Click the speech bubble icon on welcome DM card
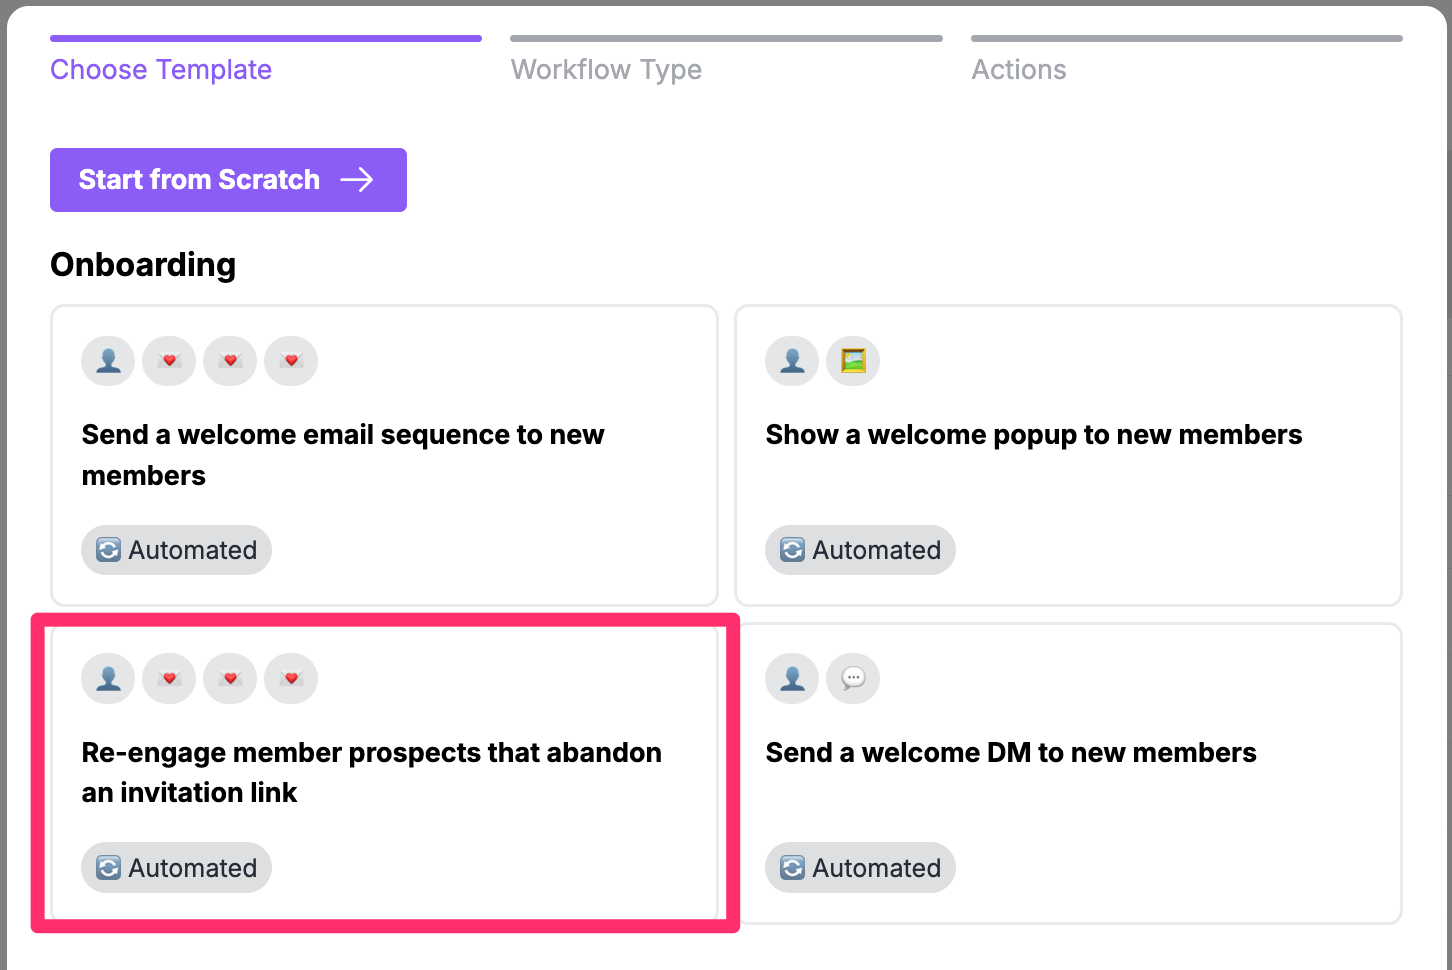1452x970 pixels. [853, 678]
